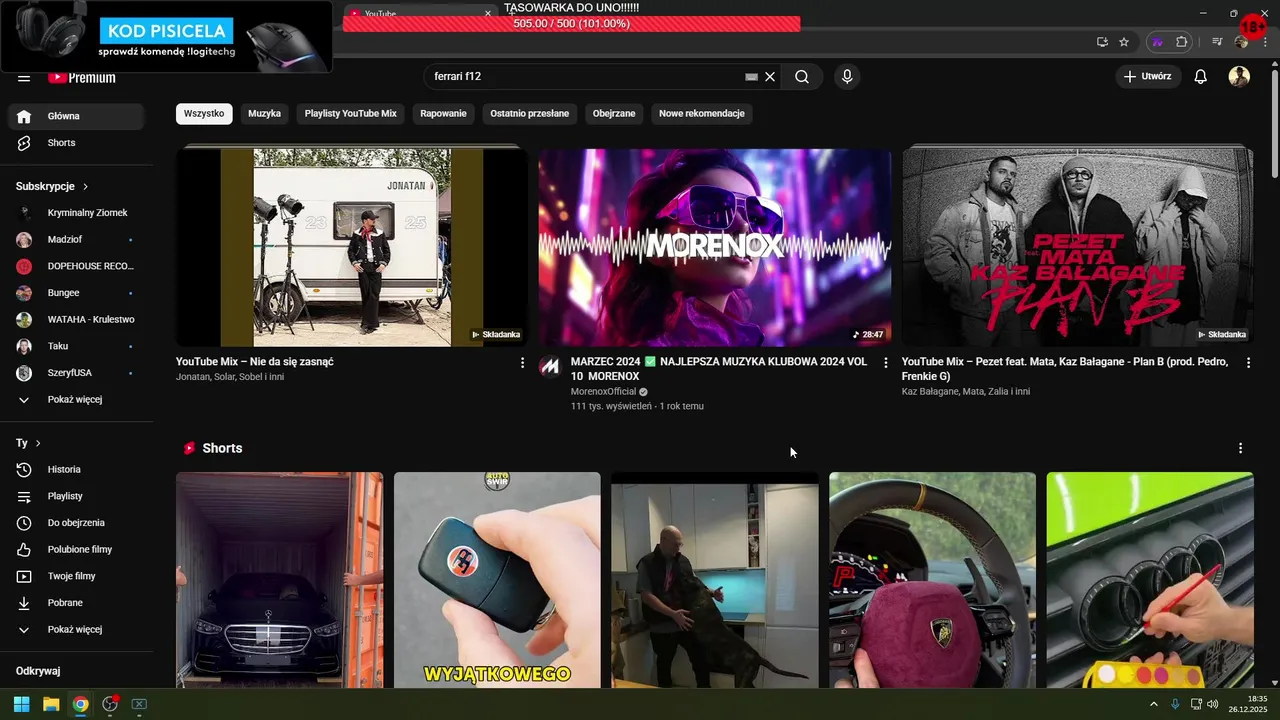This screenshot has height=720, width=1280.
Task: Open Shorts shelf options menu
Action: coord(1241,448)
